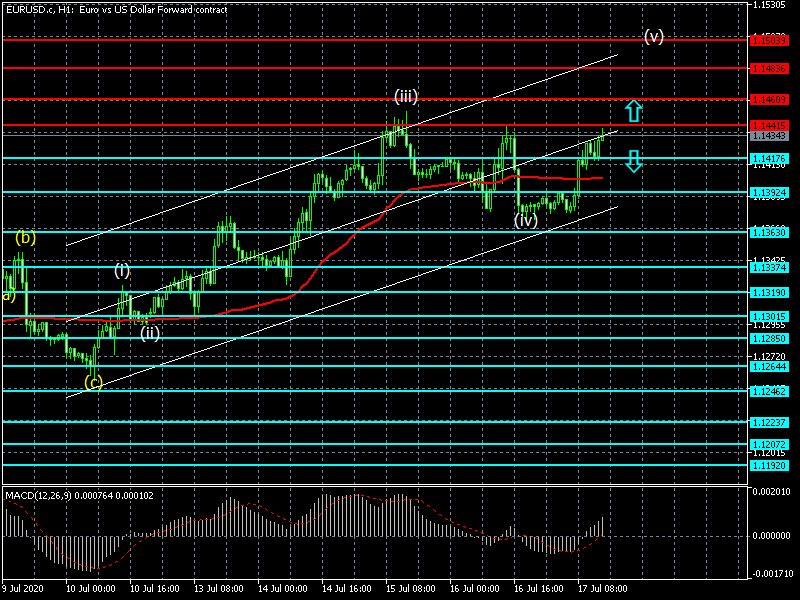Image resolution: width=800 pixels, height=600 pixels.
Task: Click the 10 Jul 16:00 time axis label
Action: [156, 588]
